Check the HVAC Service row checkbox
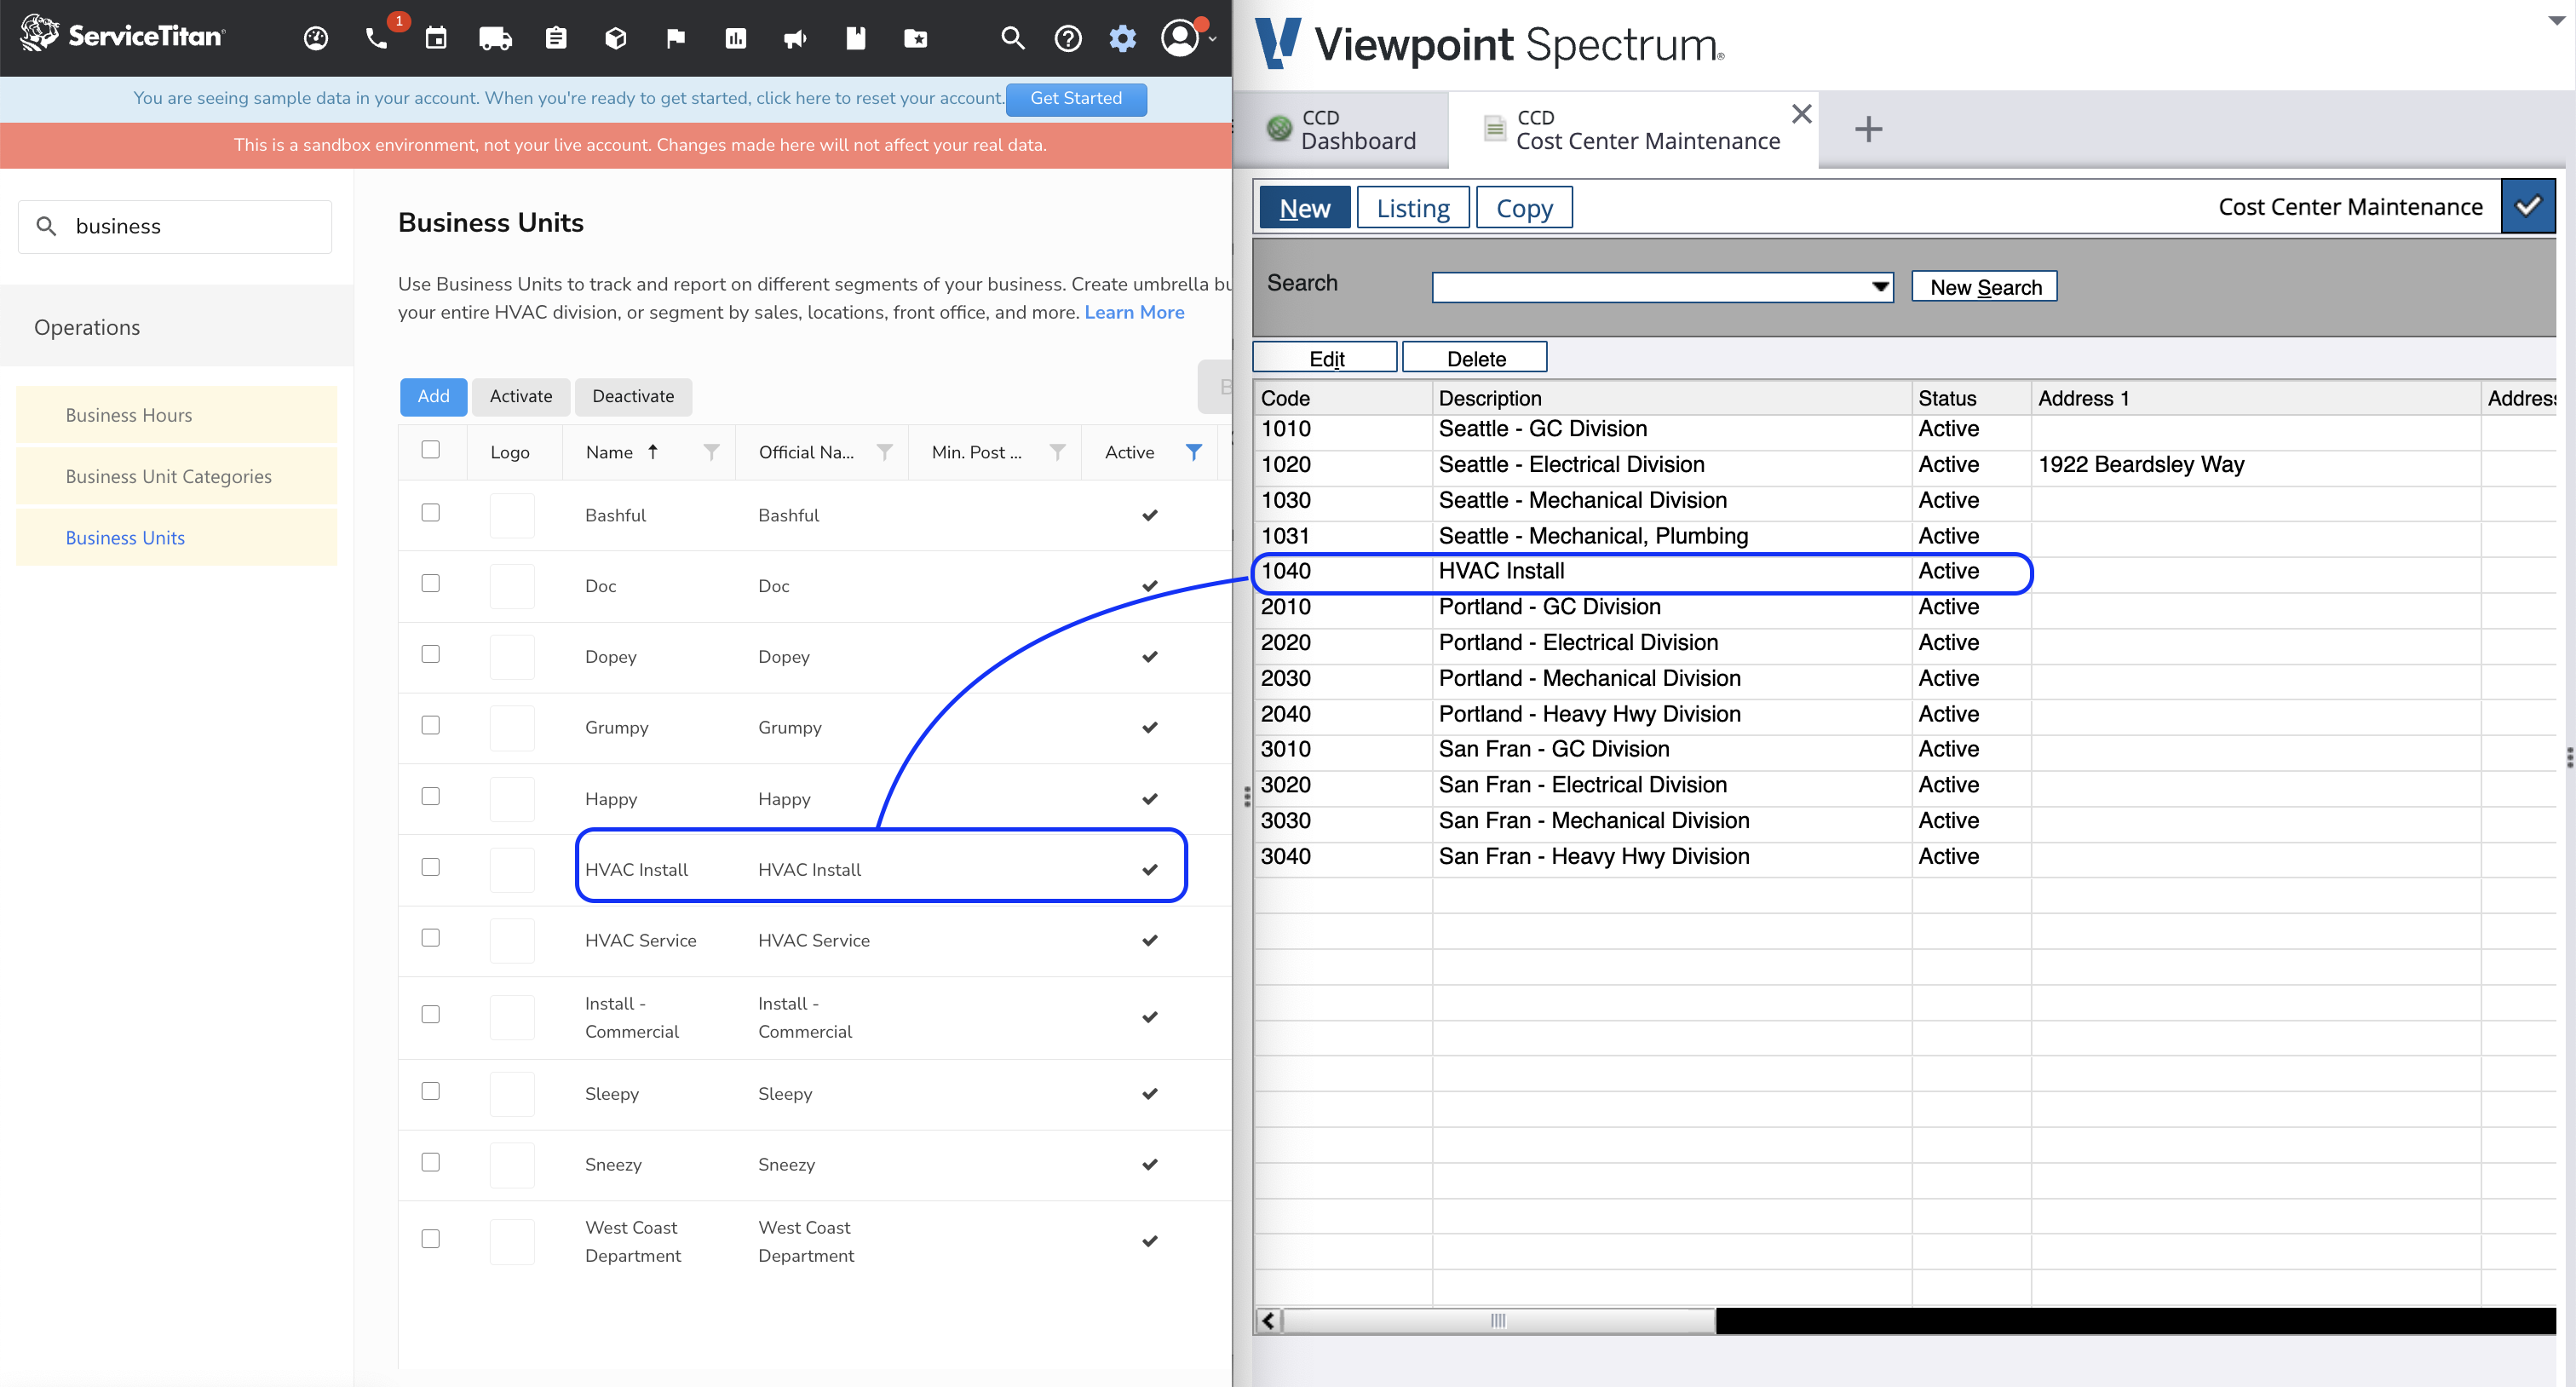Viewport: 2576px width, 1387px height. point(430,938)
